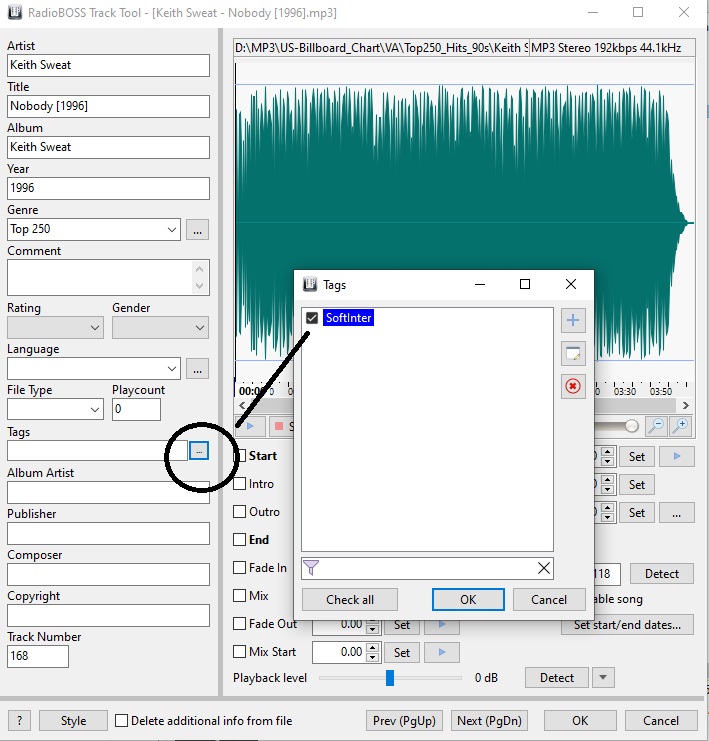Toggle Delete additional info from file
Image resolution: width=709 pixels, height=741 pixels.
coord(121,721)
